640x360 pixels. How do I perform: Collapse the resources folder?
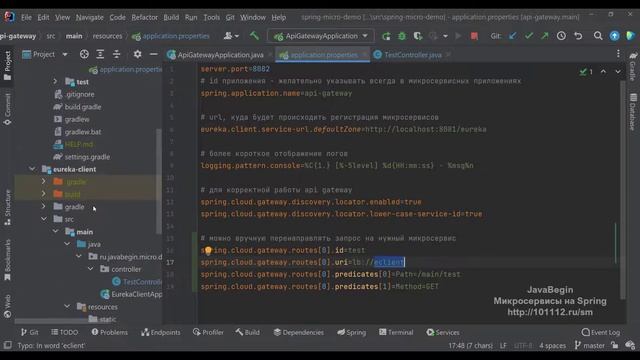[67, 307]
